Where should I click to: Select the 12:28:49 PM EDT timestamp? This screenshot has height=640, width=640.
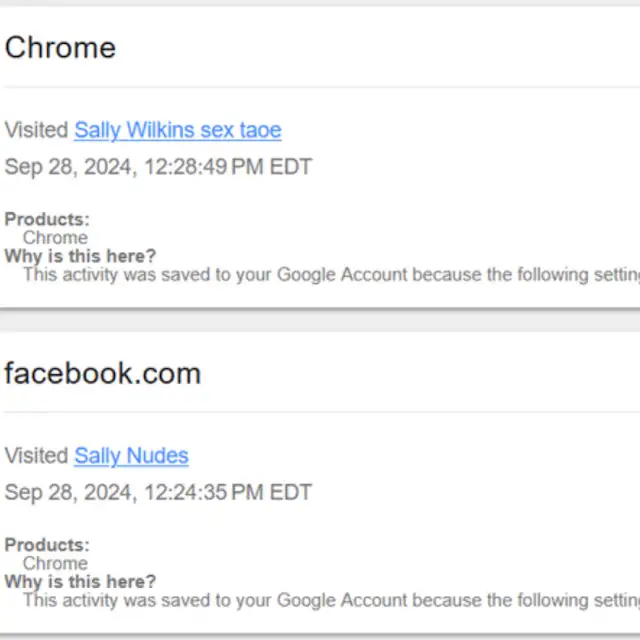point(158,166)
